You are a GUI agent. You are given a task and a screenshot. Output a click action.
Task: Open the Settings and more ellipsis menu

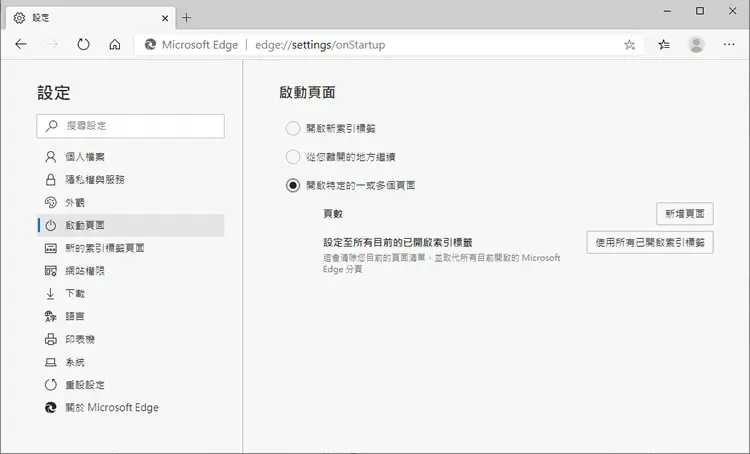(x=729, y=44)
